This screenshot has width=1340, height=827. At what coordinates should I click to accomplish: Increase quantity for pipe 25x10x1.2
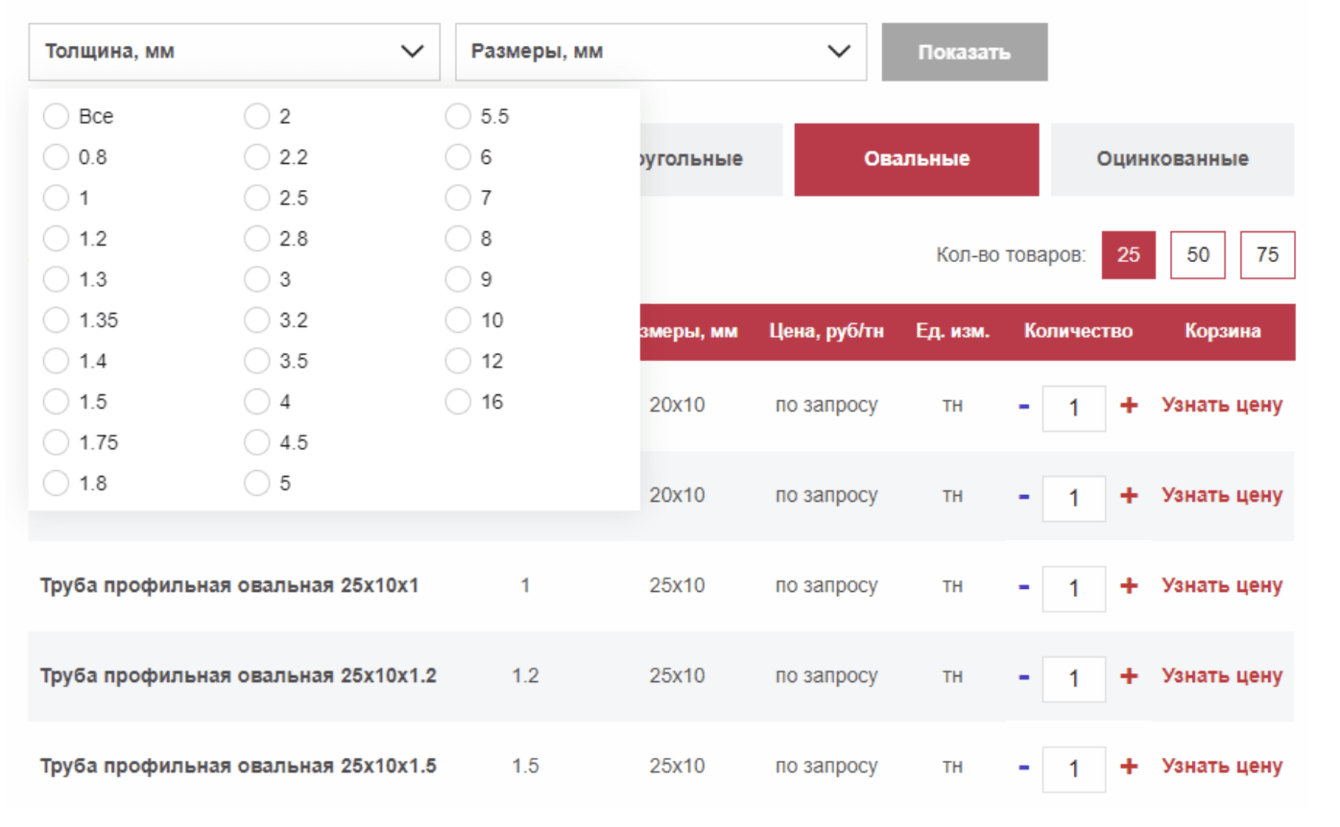[1129, 676]
